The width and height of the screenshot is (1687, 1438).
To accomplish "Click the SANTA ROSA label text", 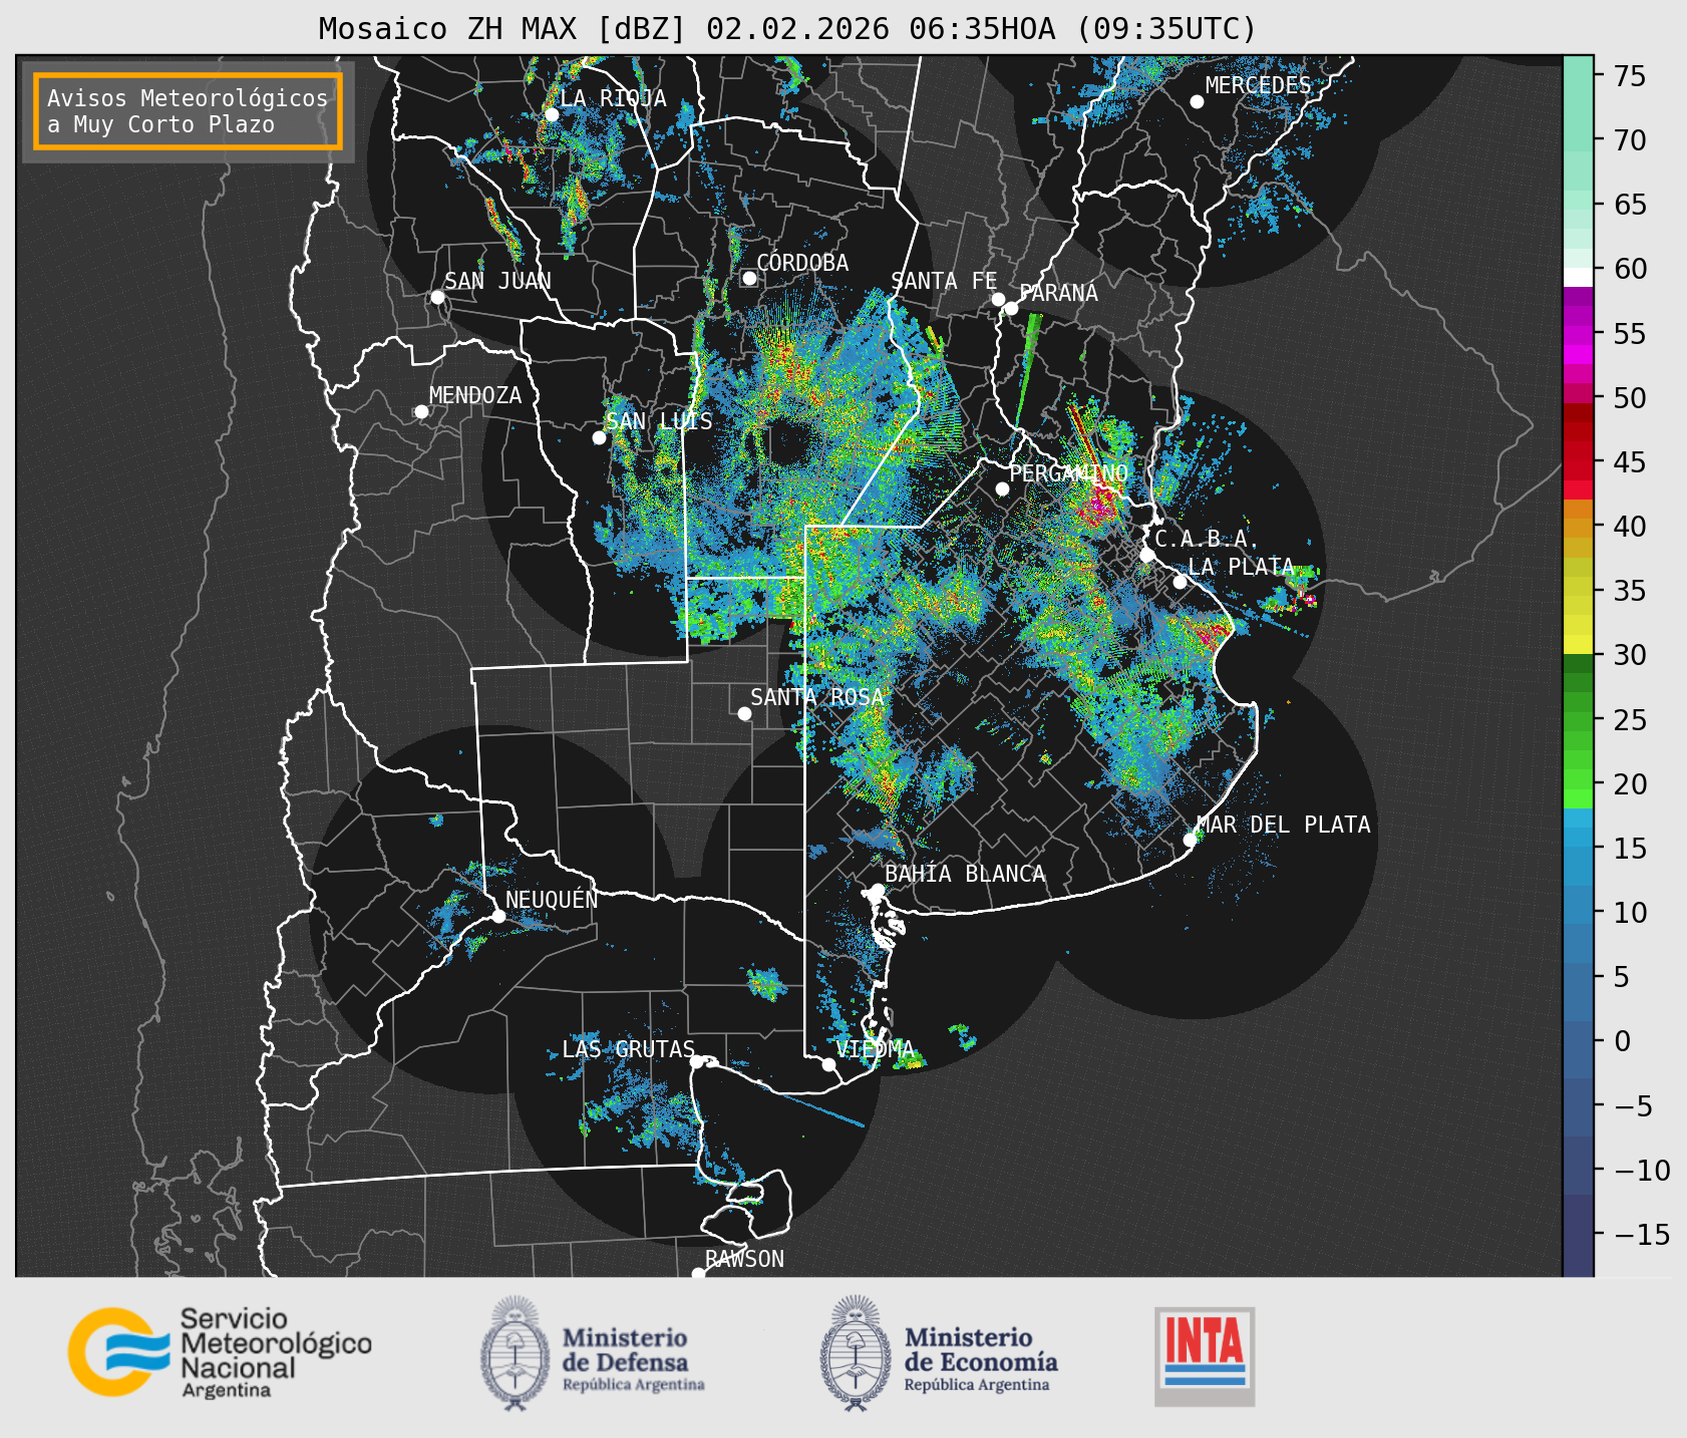I will [x=817, y=697].
